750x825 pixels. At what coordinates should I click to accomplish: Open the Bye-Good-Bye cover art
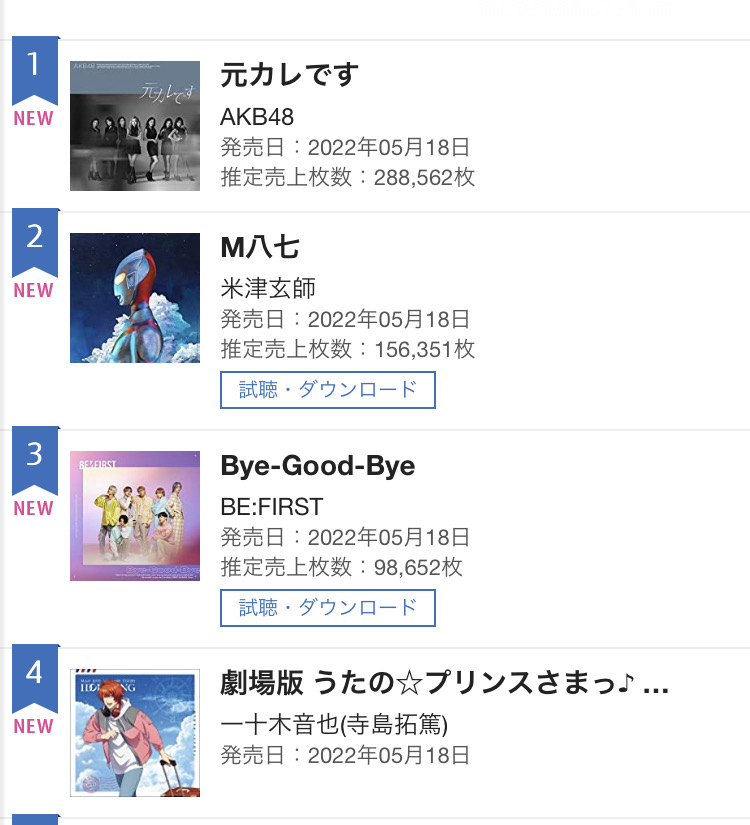tap(135, 516)
